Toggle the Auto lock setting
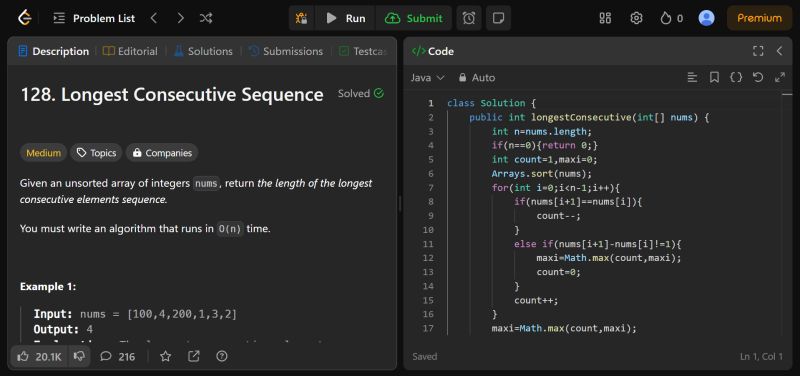This screenshot has height=376, width=800. (x=477, y=78)
